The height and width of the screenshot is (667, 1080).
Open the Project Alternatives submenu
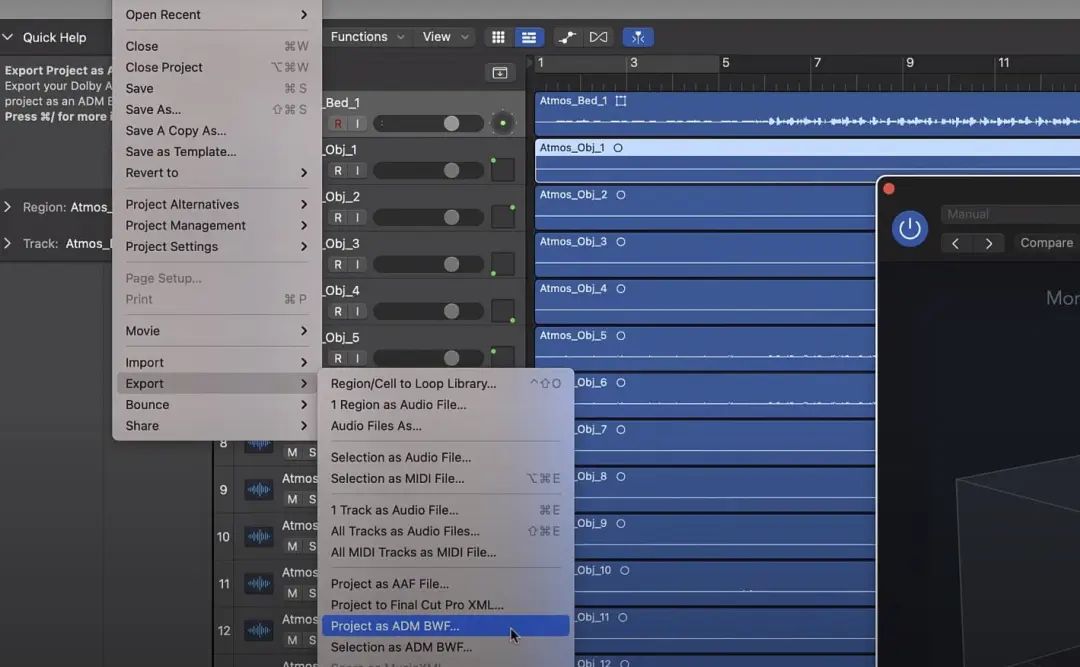click(216, 204)
